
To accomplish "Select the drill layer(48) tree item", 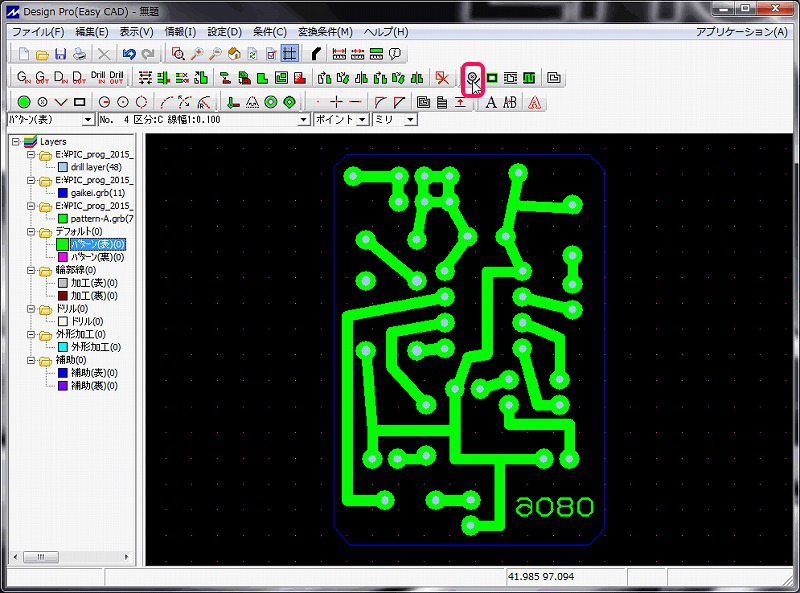I will [96, 167].
